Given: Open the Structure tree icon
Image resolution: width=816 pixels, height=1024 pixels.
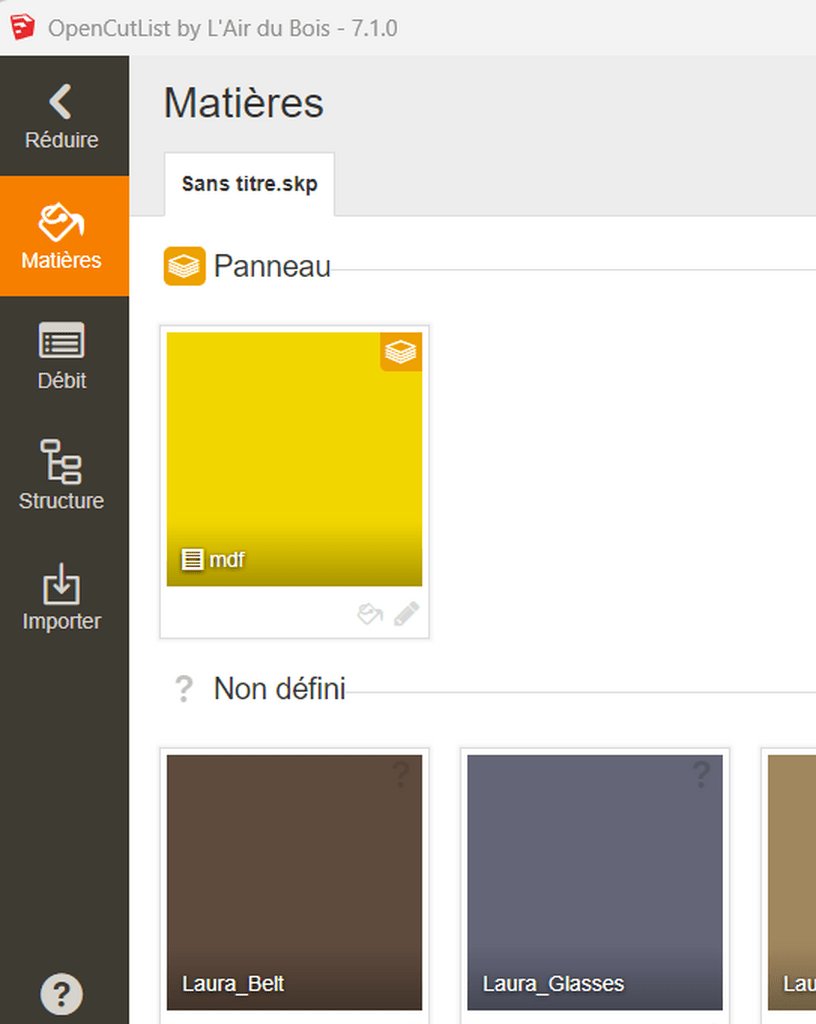Looking at the screenshot, I should [62, 462].
